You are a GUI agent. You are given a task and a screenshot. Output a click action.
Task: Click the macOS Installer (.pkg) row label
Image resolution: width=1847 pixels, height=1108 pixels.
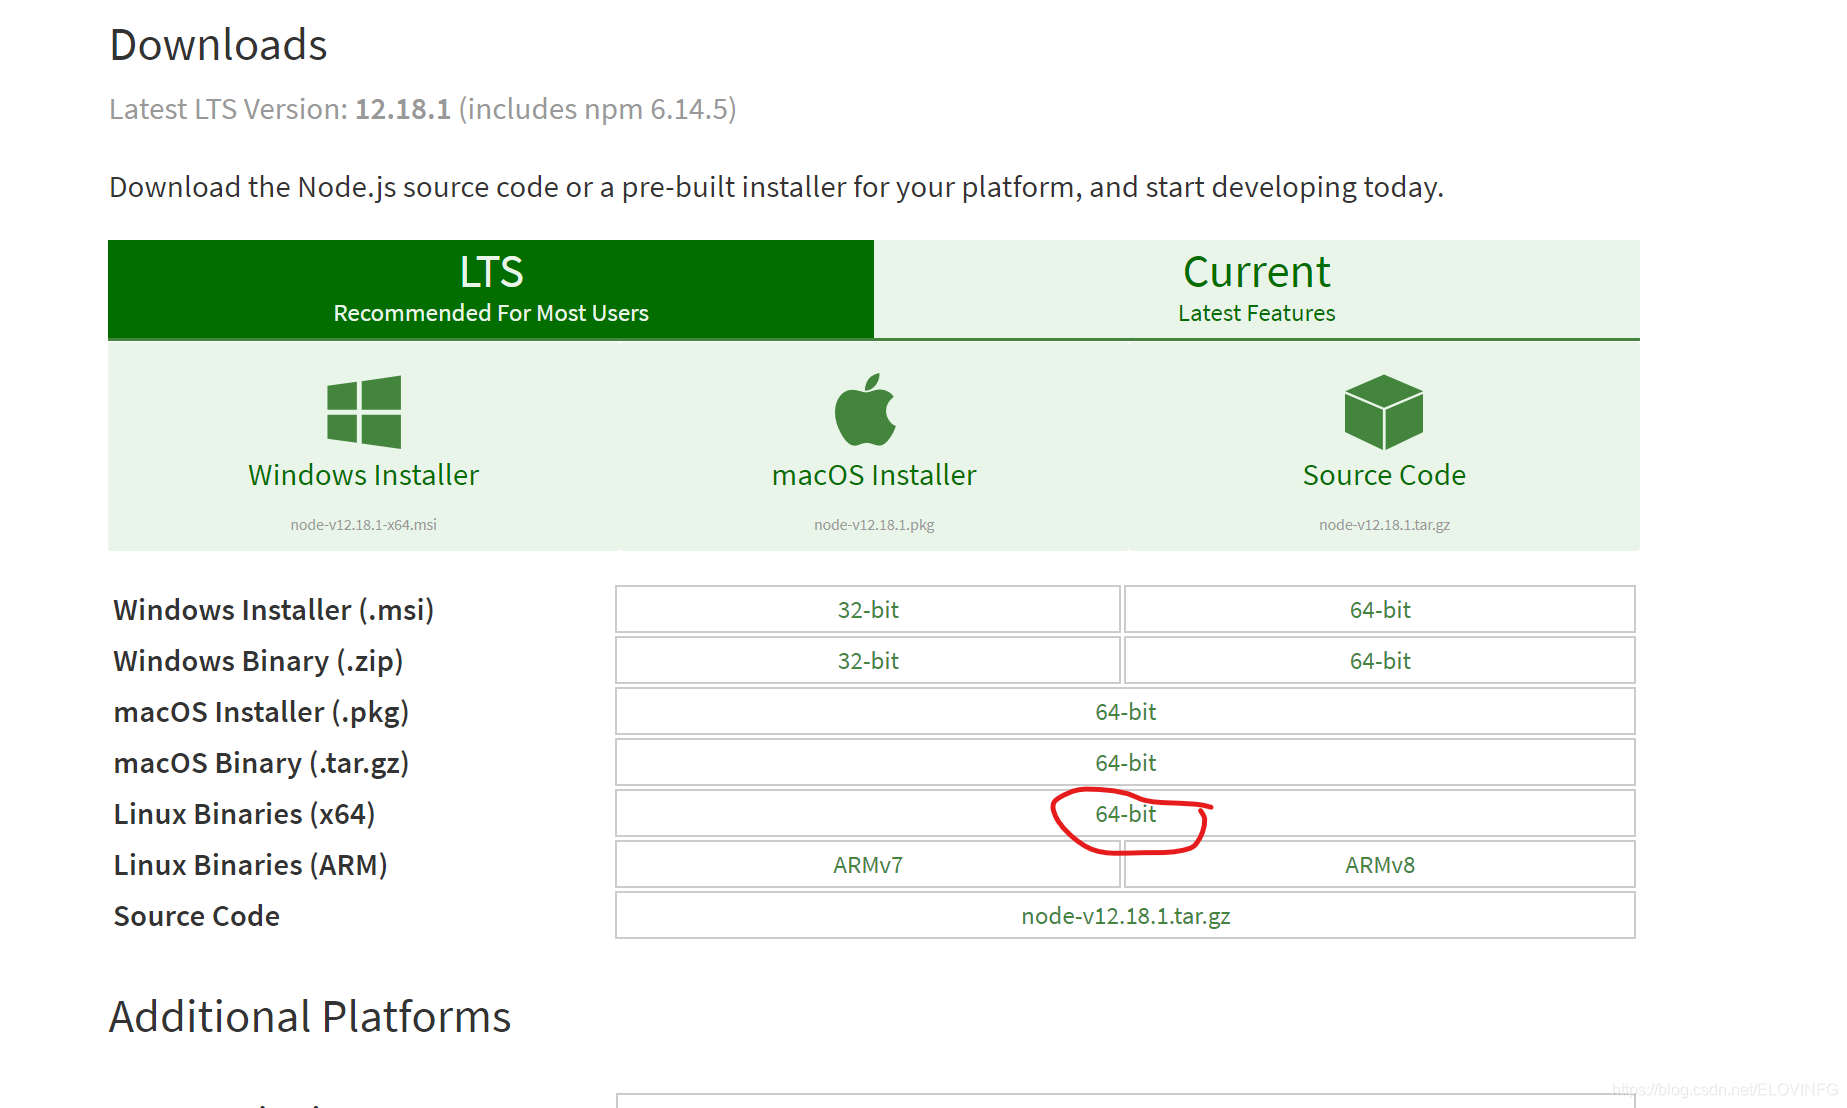pos(261,712)
